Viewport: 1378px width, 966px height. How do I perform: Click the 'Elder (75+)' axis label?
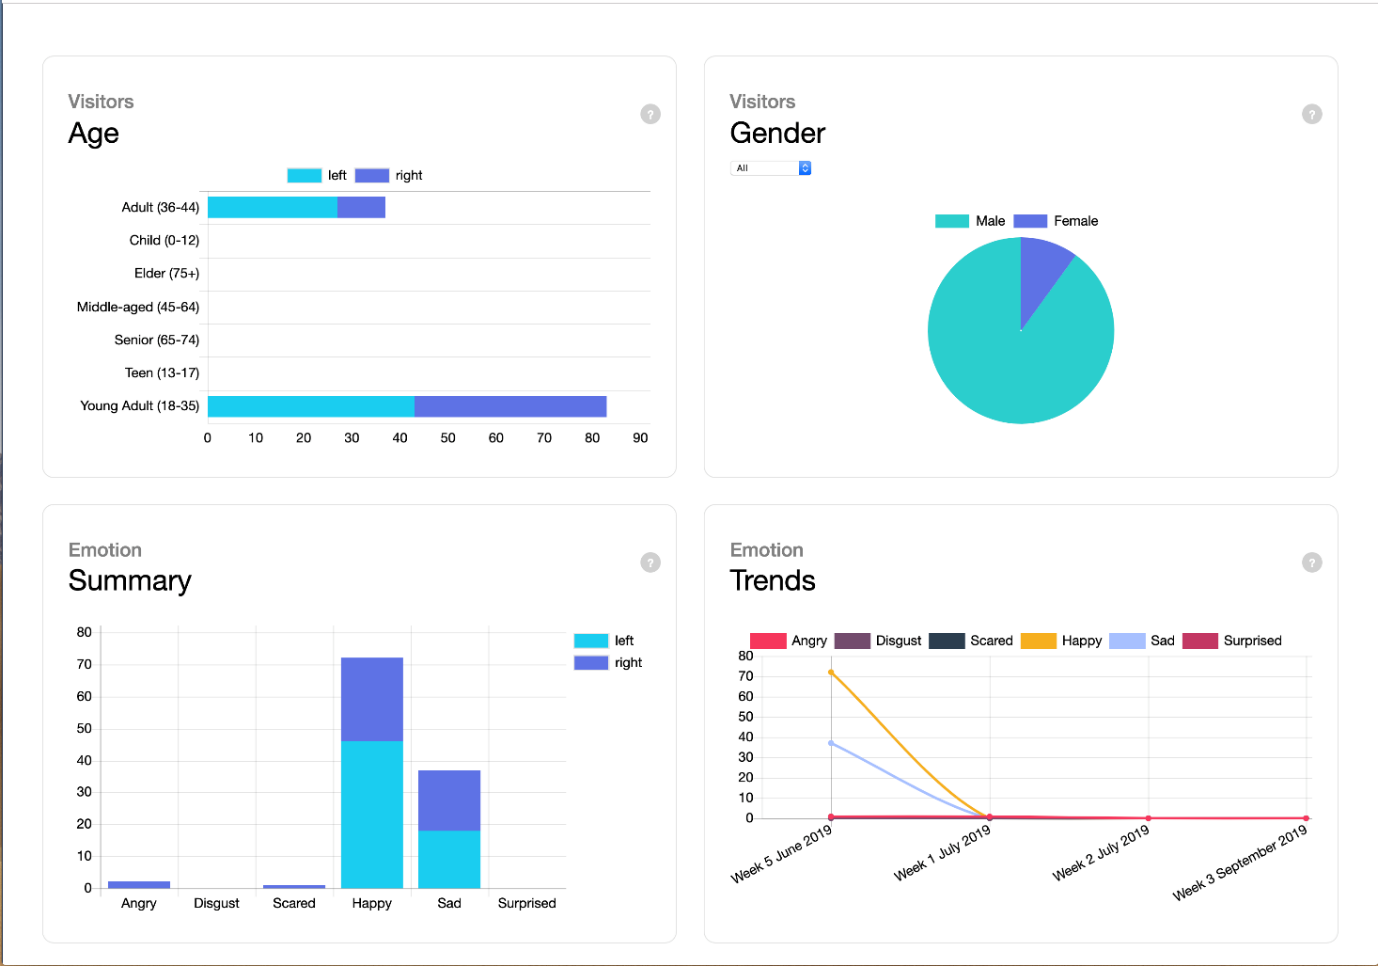coord(167,273)
